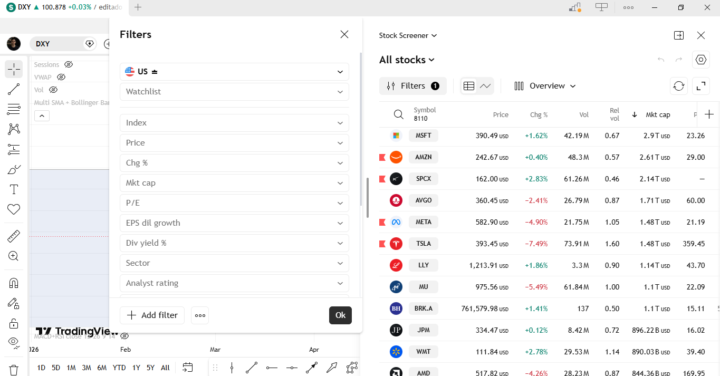Open the ruler measure tool
Screen dimensions: 720x376
click(14, 236)
